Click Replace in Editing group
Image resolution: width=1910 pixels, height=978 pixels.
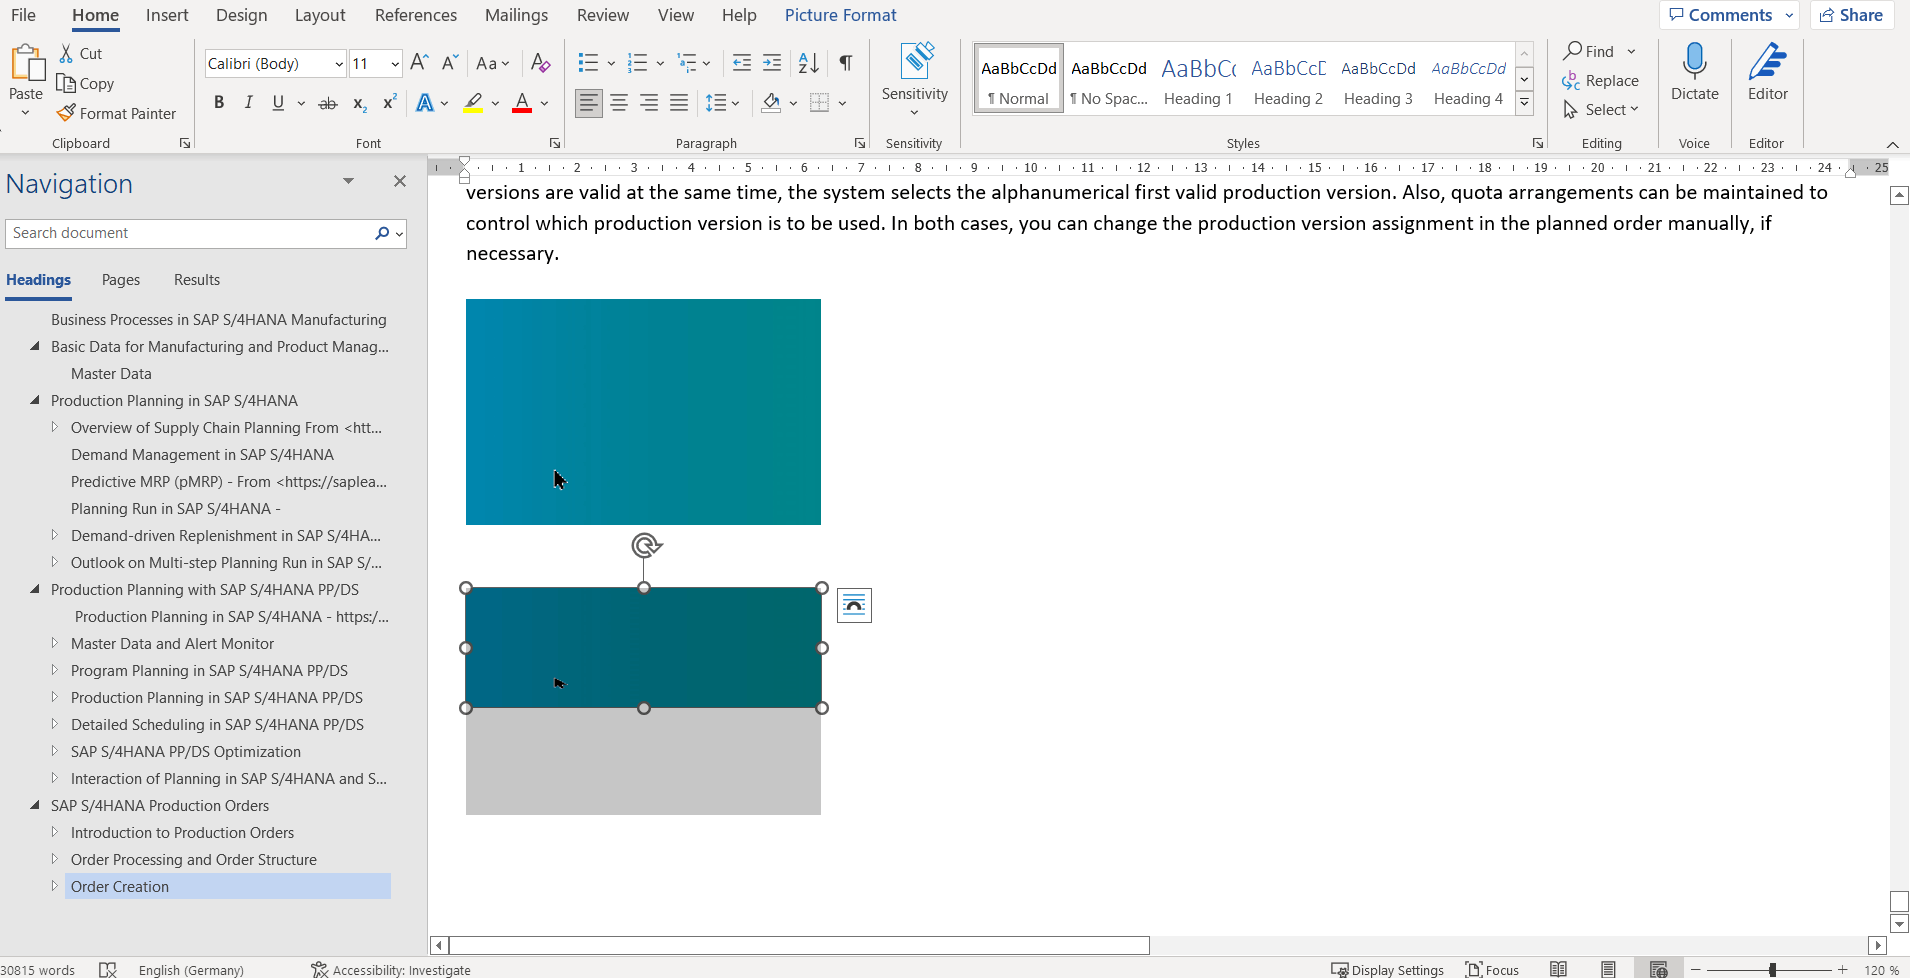tap(1601, 81)
